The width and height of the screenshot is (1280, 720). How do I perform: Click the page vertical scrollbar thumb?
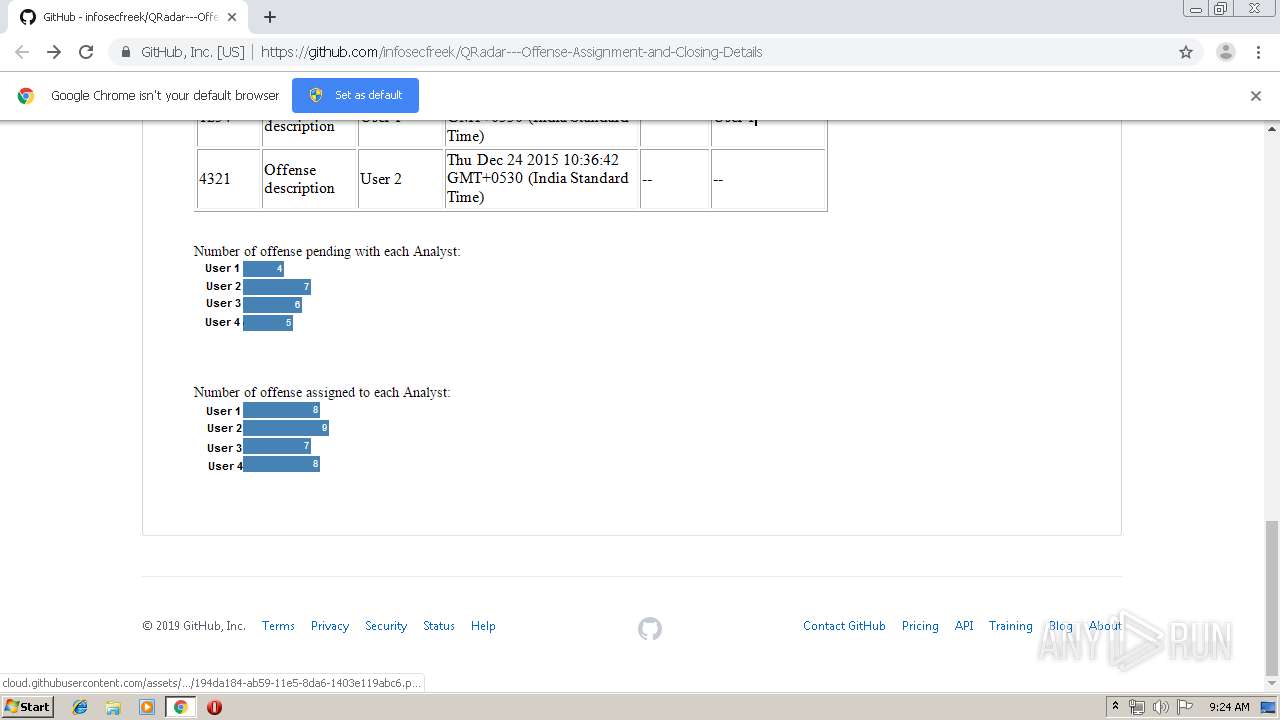point(1272,598)
